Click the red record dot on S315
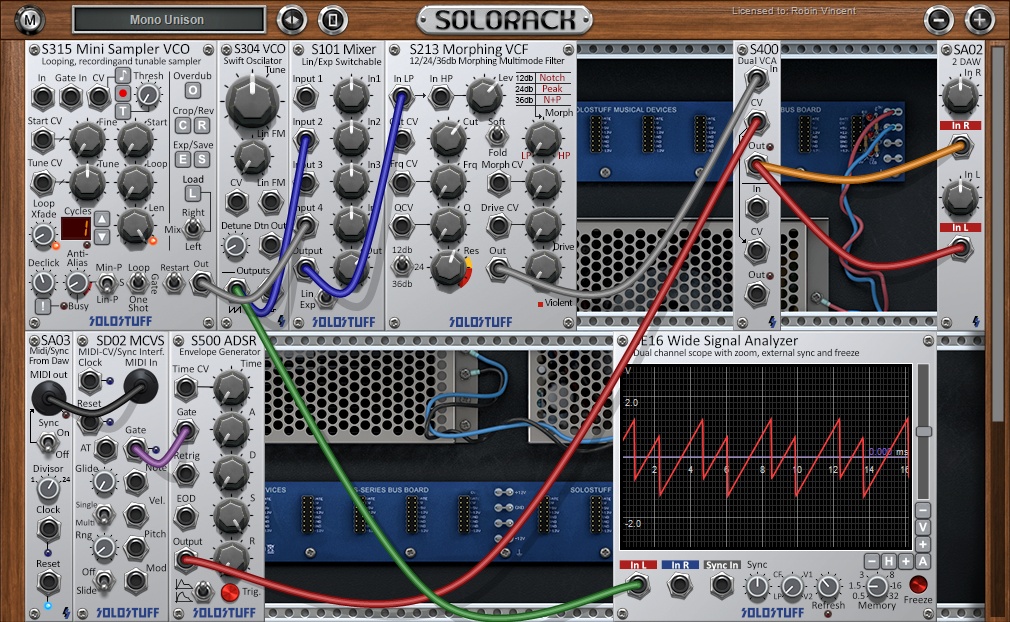 click(123, 93)
